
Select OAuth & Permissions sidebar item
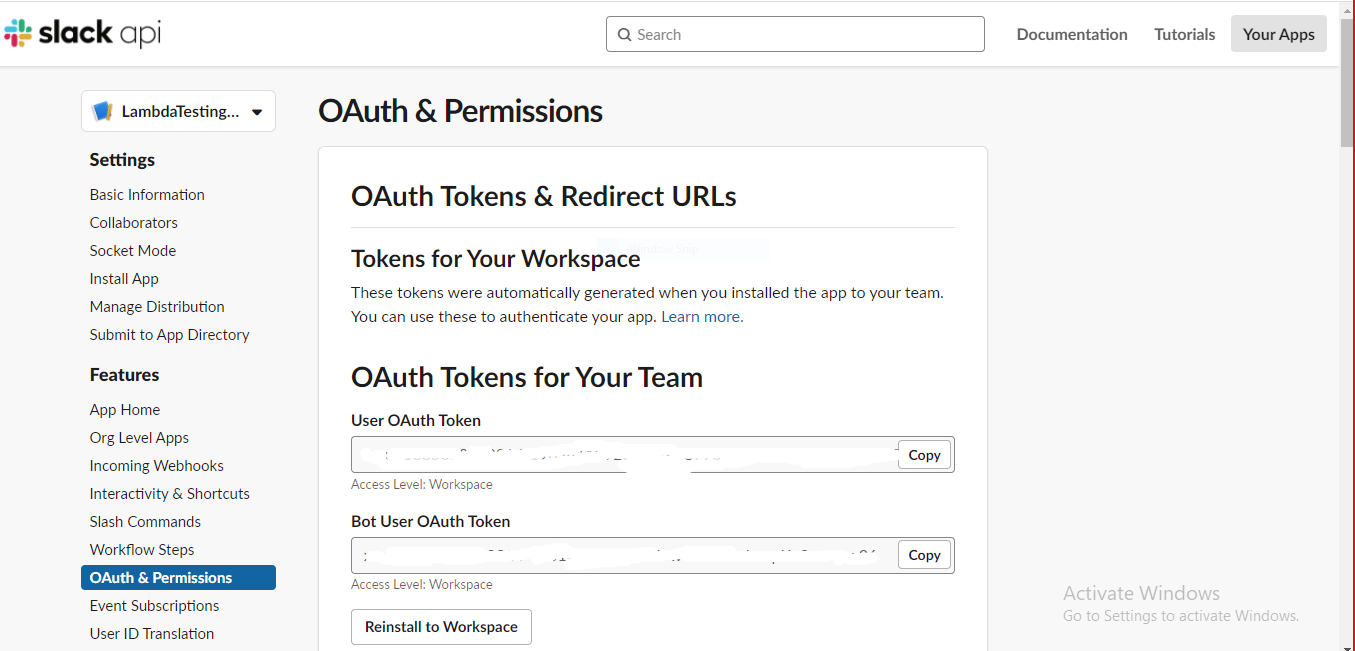[x=178, y=578]
